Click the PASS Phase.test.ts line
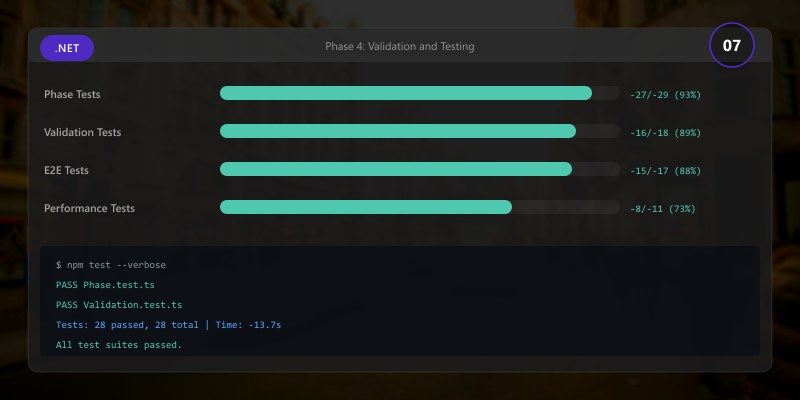 pyautogui.click(x=105, y=285)
